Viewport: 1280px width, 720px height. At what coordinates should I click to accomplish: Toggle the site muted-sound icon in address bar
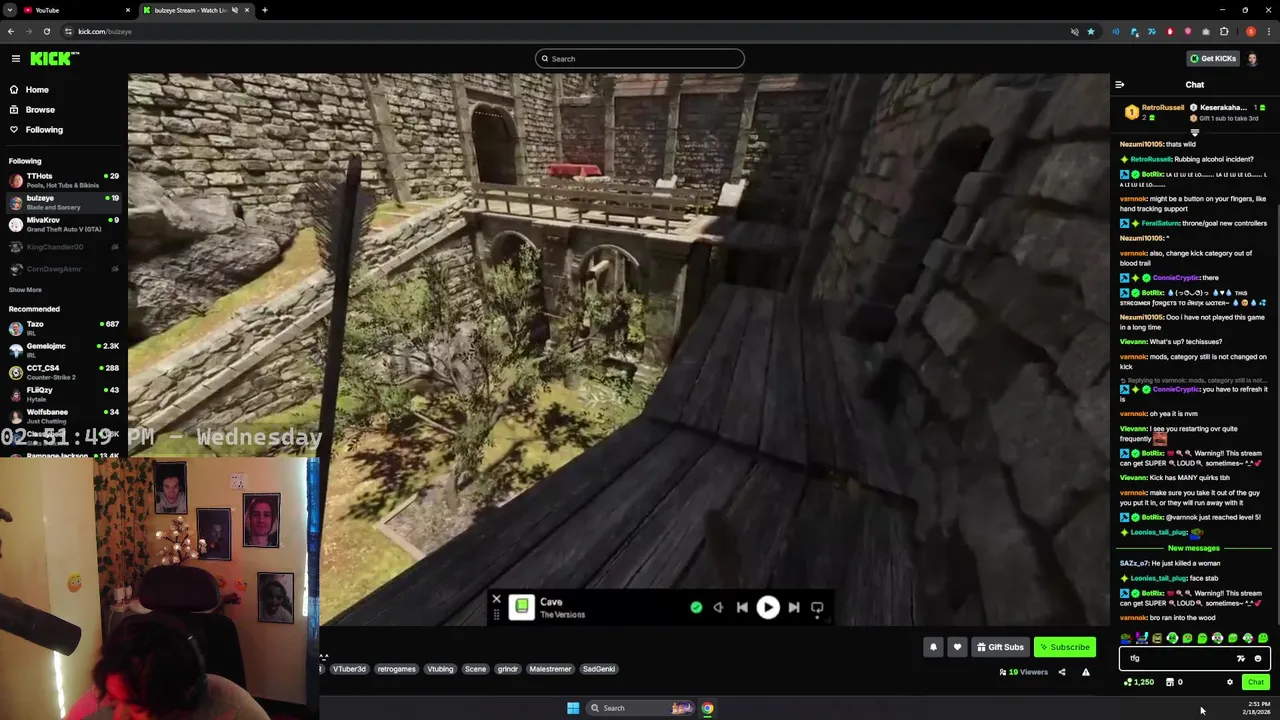(x=1075, y=32)
